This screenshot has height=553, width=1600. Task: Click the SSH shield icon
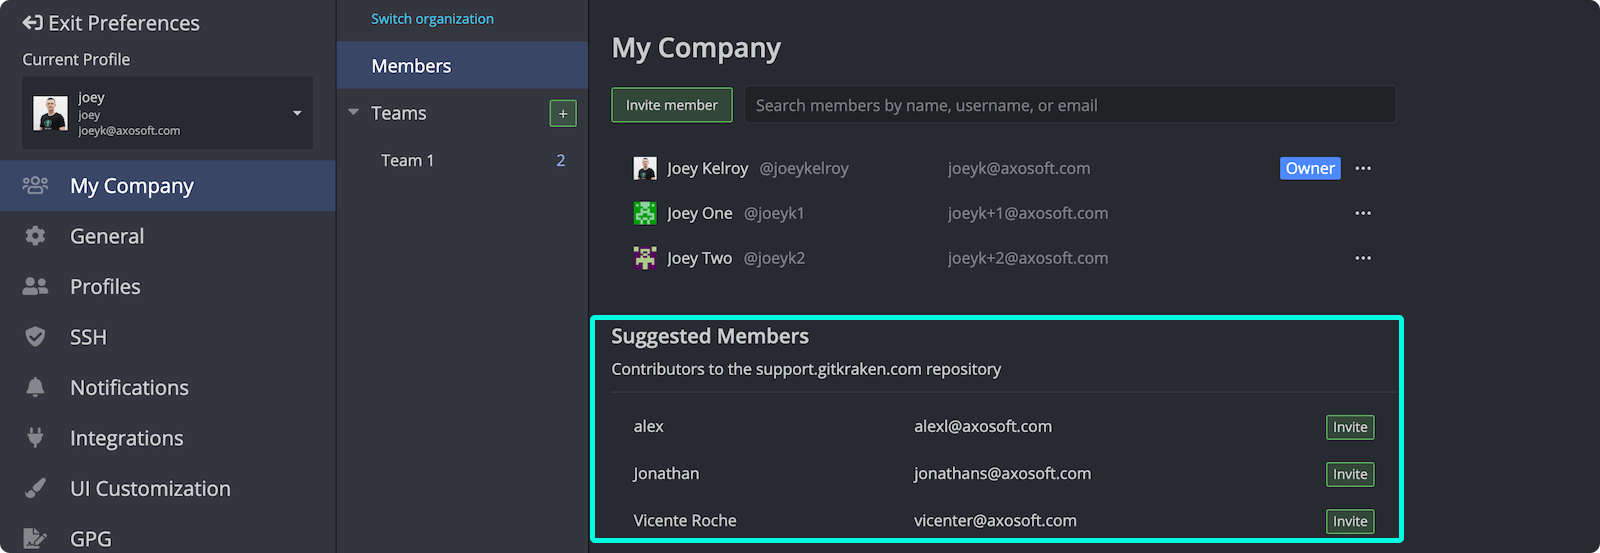pyautogui.click(x=35, y=337)
